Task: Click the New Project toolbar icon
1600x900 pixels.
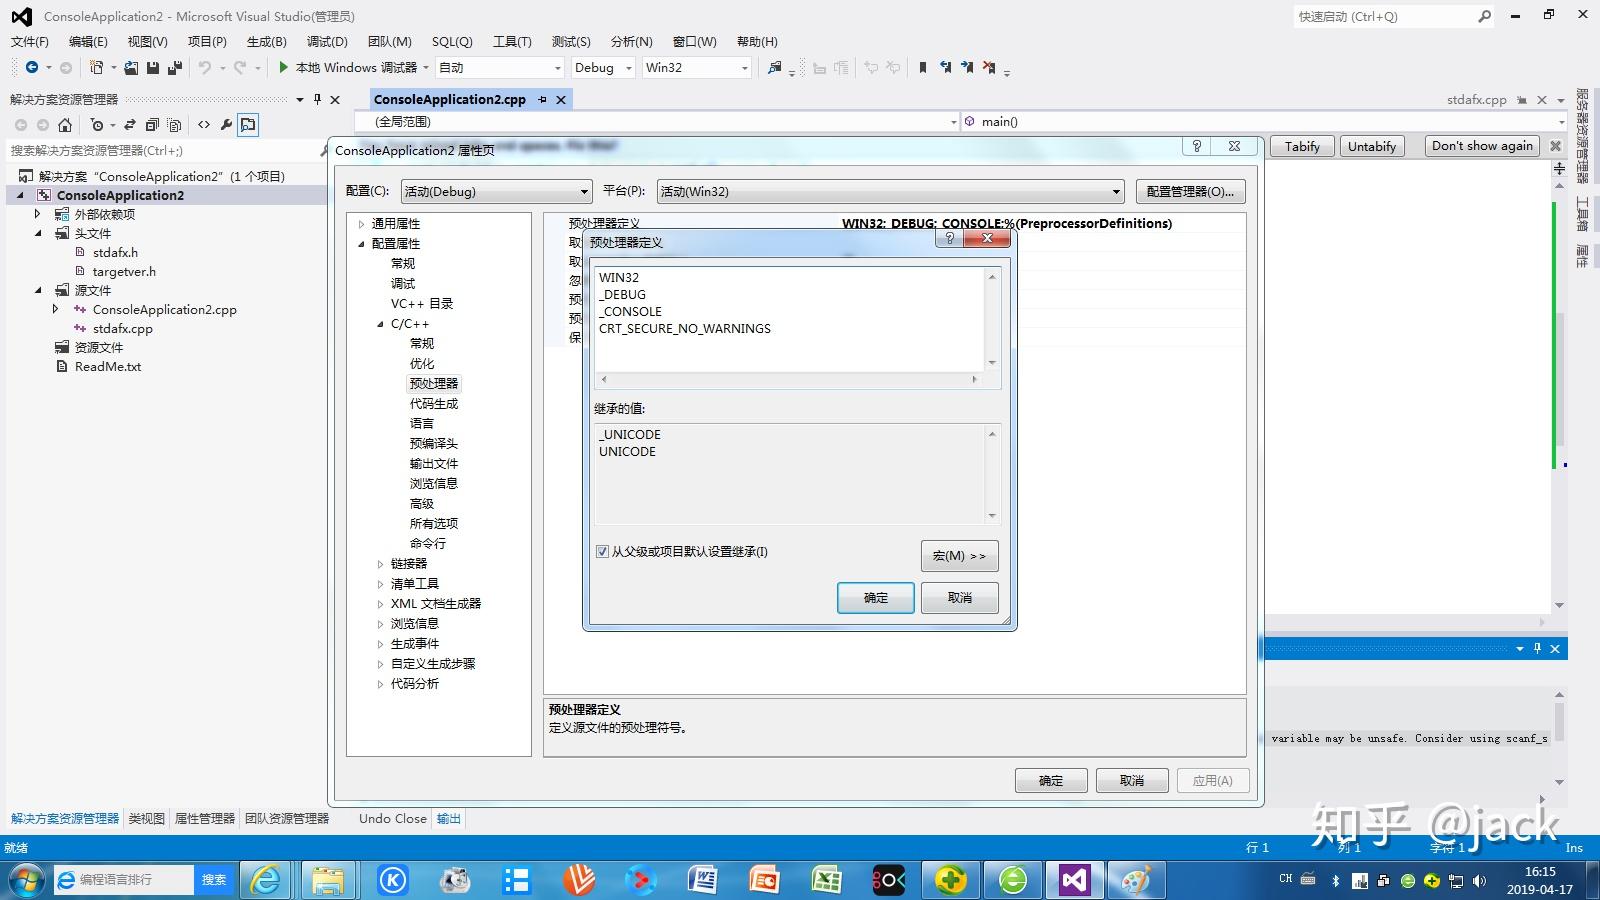Action: click(x=97, y=68)
